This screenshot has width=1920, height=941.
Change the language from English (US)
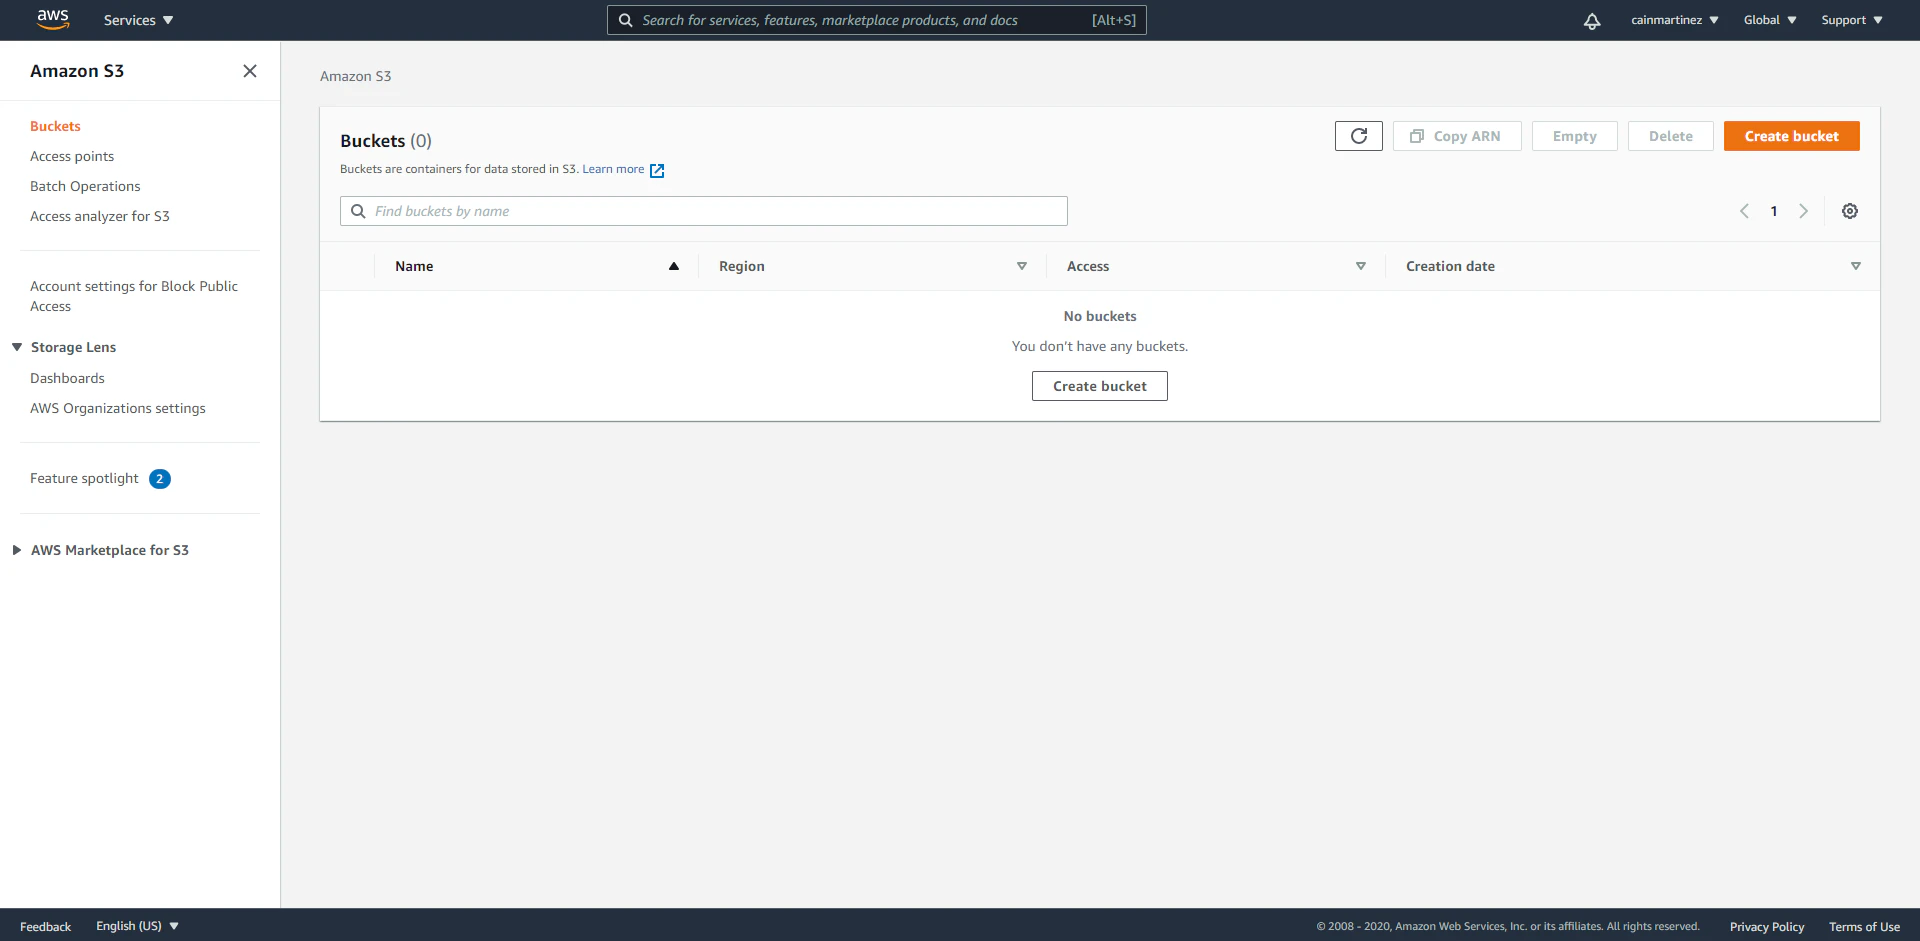point(136,926)
